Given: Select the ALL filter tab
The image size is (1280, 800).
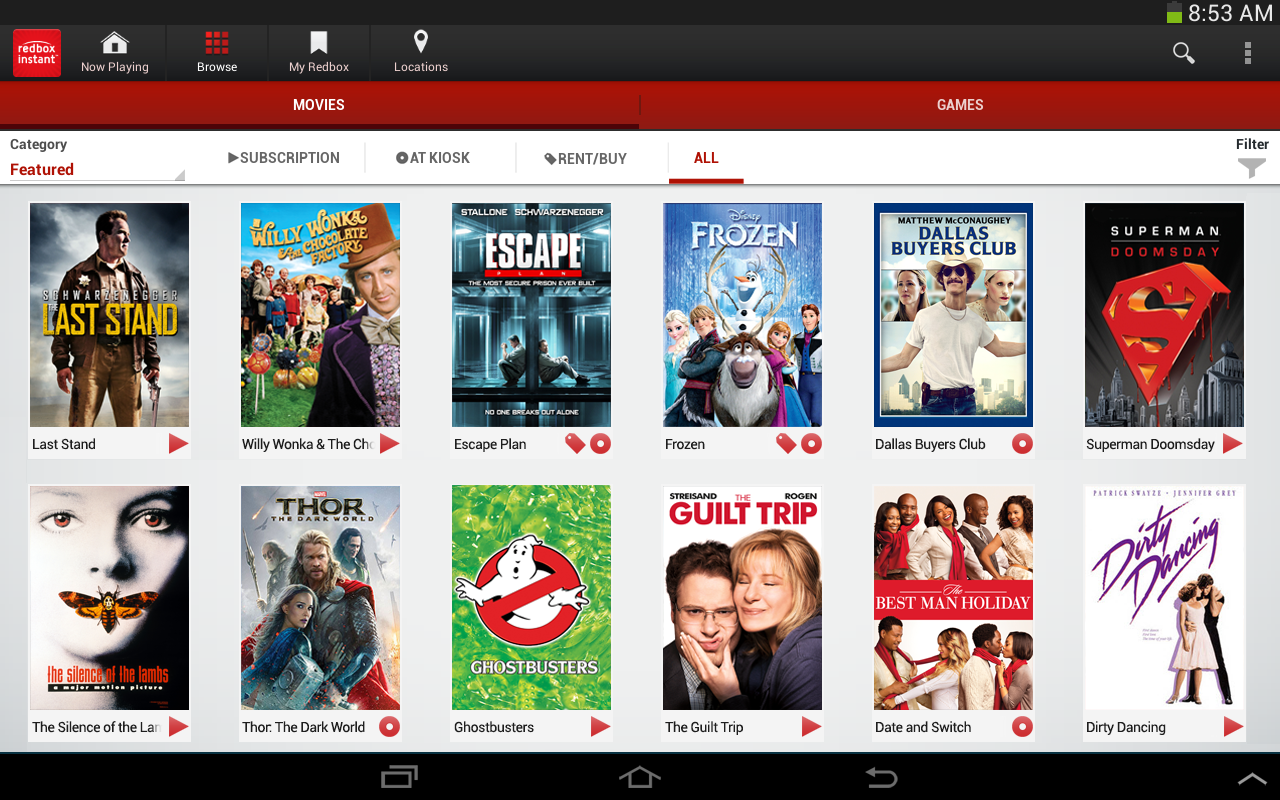Looking at the screenshot, I should point(706,157).
